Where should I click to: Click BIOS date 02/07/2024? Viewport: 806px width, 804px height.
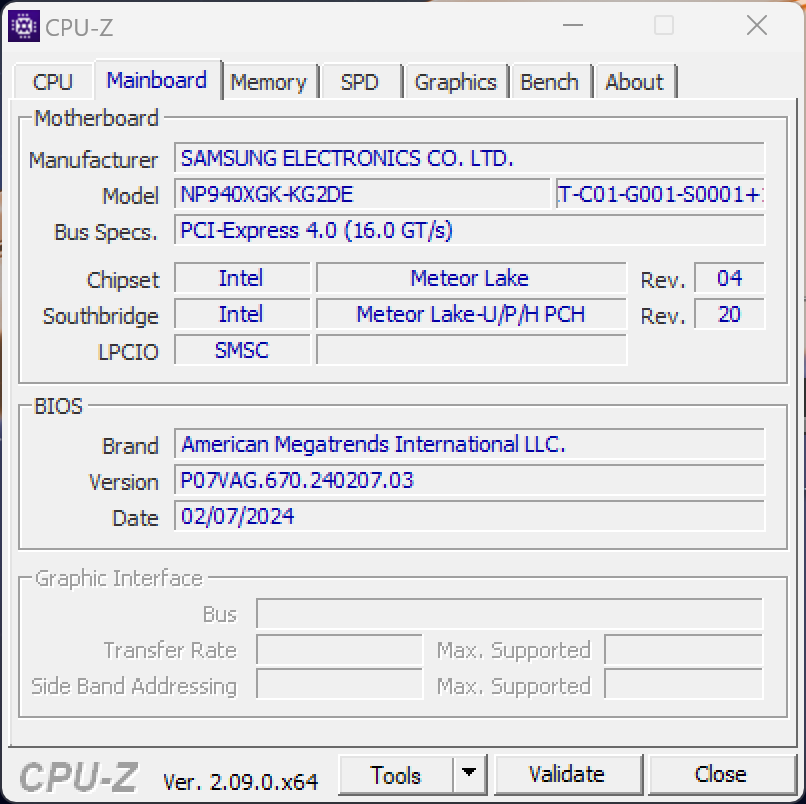coord(469,516)
